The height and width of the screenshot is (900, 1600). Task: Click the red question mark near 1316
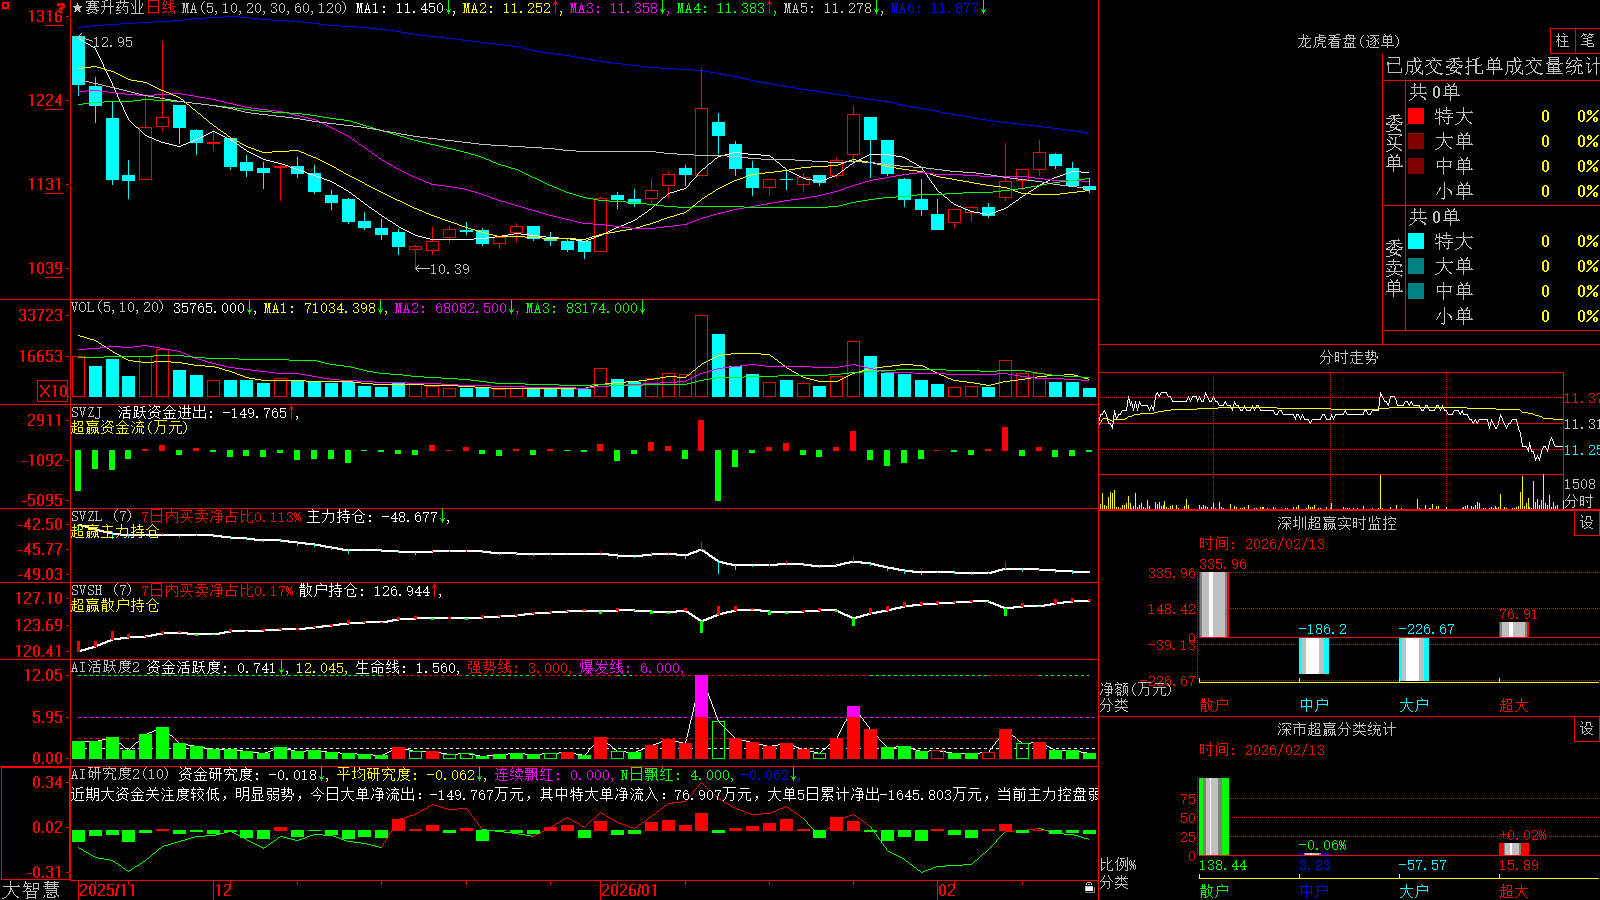(62, 10)
